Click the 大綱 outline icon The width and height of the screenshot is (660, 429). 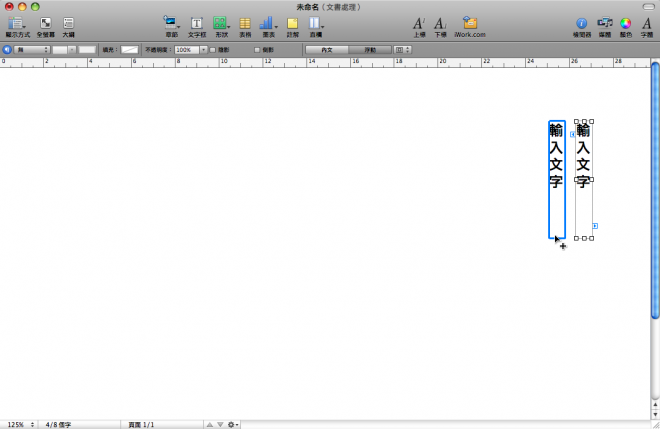click(68, 23)
